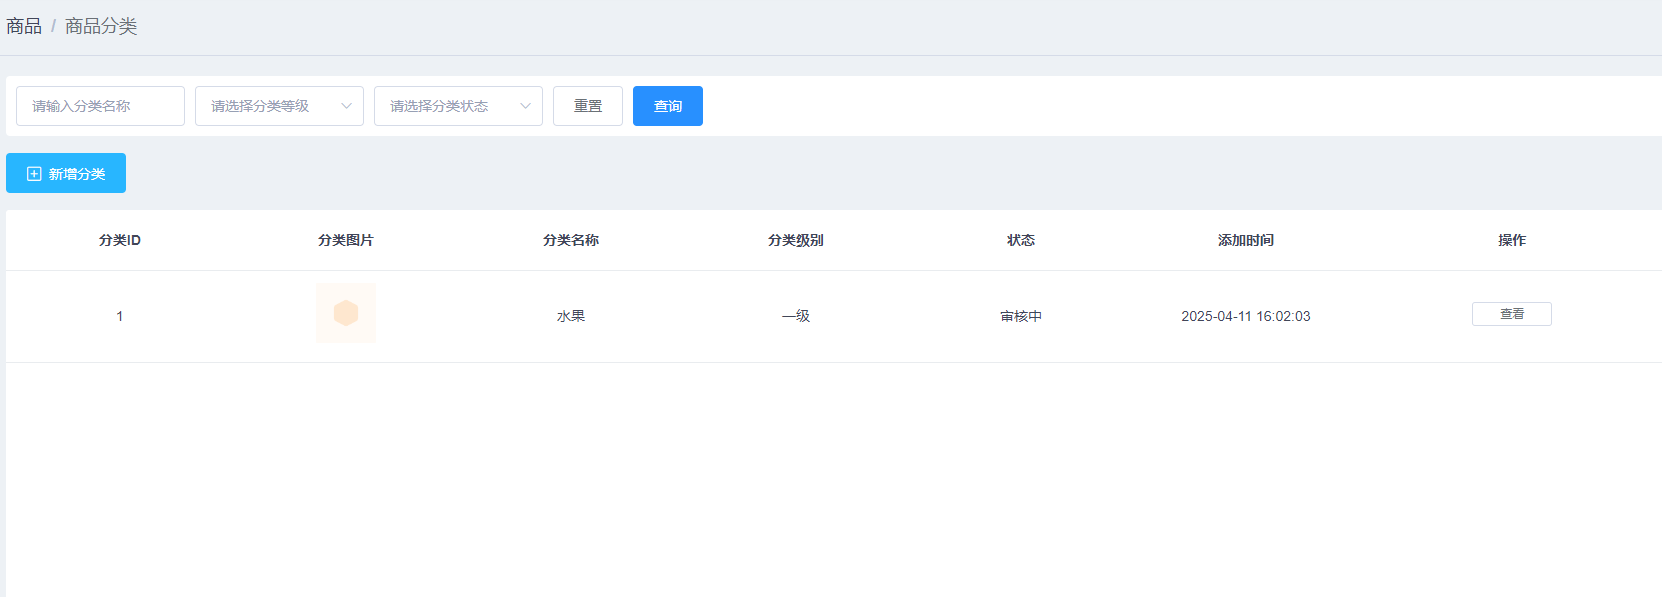Screen dimensions: 1662x597
Task: Select 商品分类 in the breadcrumb
Action: (x=101, y=26)
